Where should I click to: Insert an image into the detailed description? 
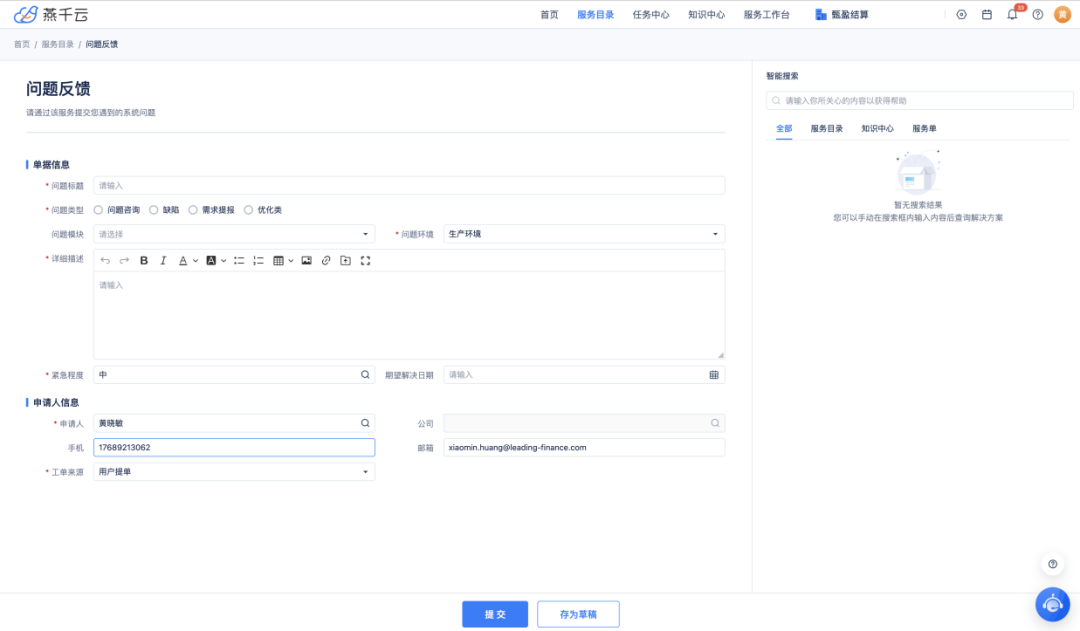pos(306,261)
